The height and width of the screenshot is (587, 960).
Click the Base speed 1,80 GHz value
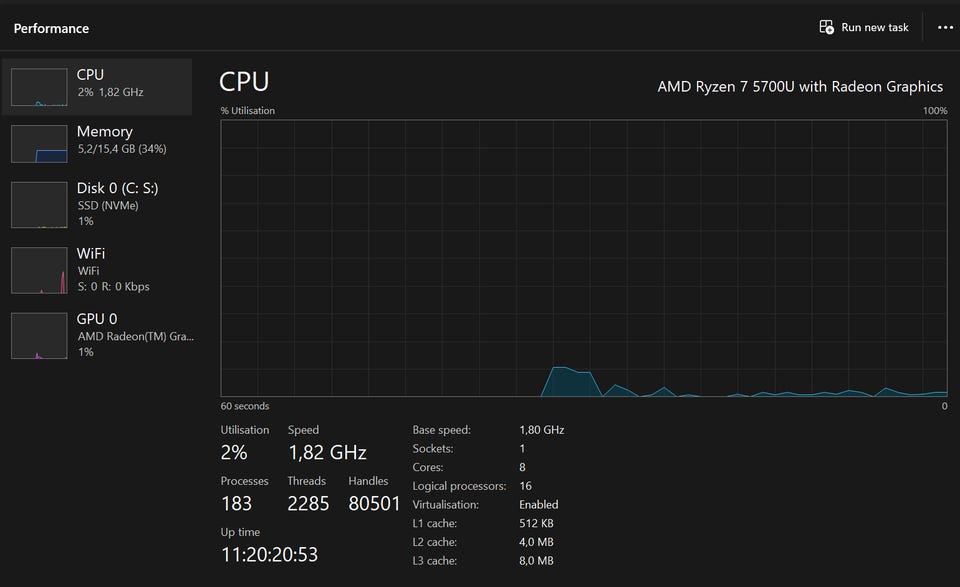(542, 430)
